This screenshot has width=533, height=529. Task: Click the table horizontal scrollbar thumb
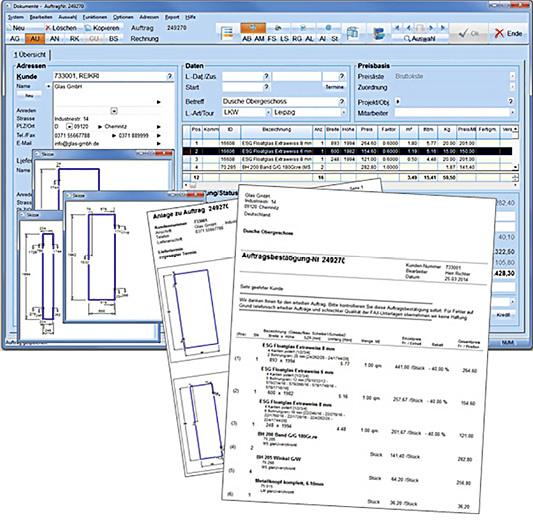click(193, 185)
